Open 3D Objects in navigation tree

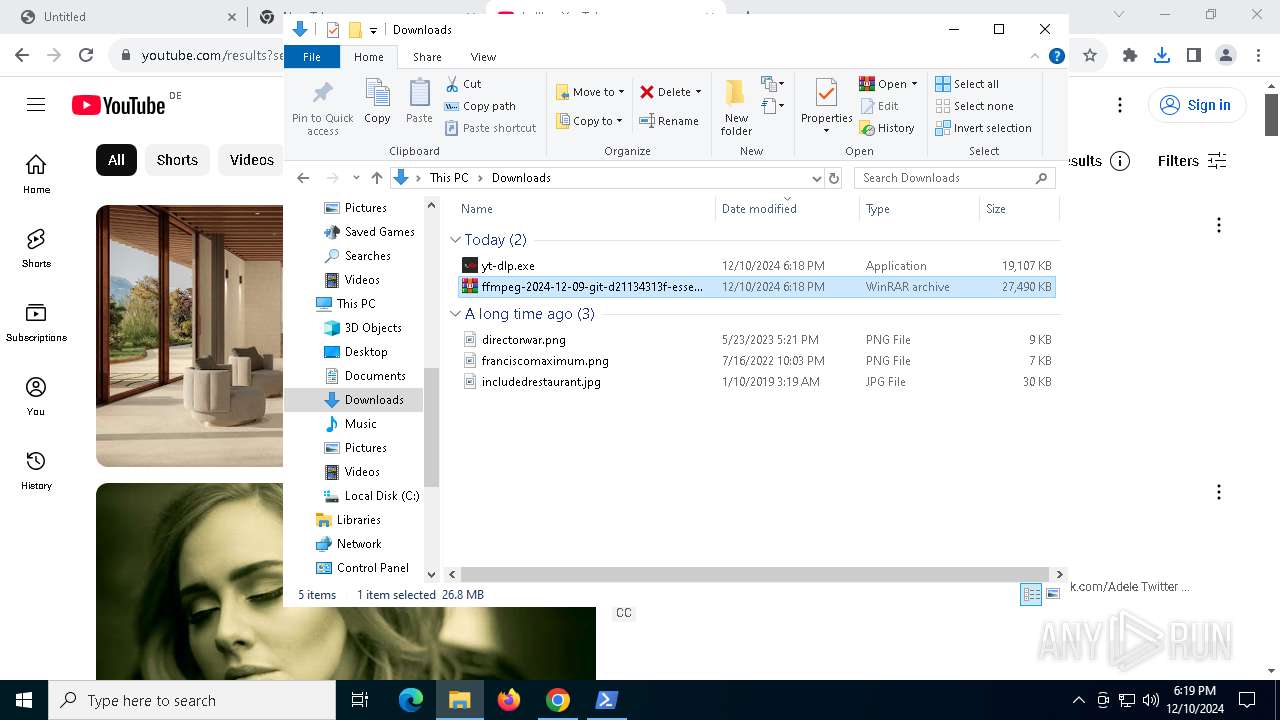[362, 328]
